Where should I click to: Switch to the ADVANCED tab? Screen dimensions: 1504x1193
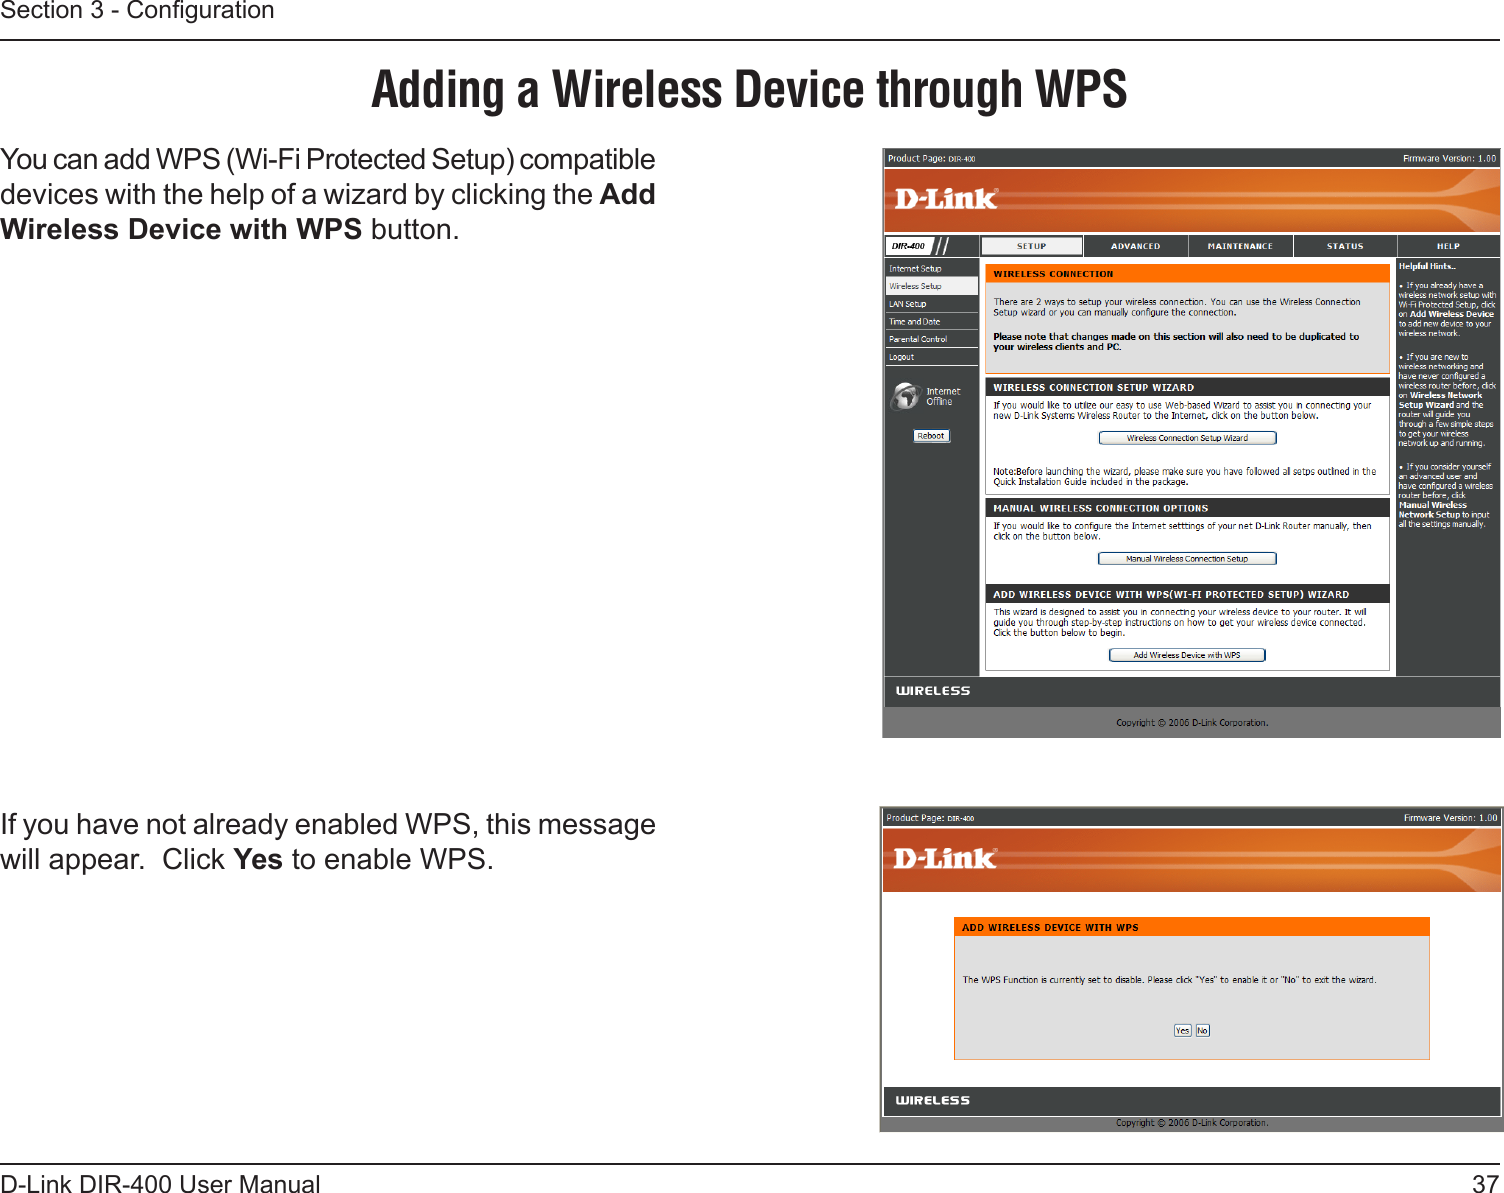pyautogui.click(x=1135, y=246)
